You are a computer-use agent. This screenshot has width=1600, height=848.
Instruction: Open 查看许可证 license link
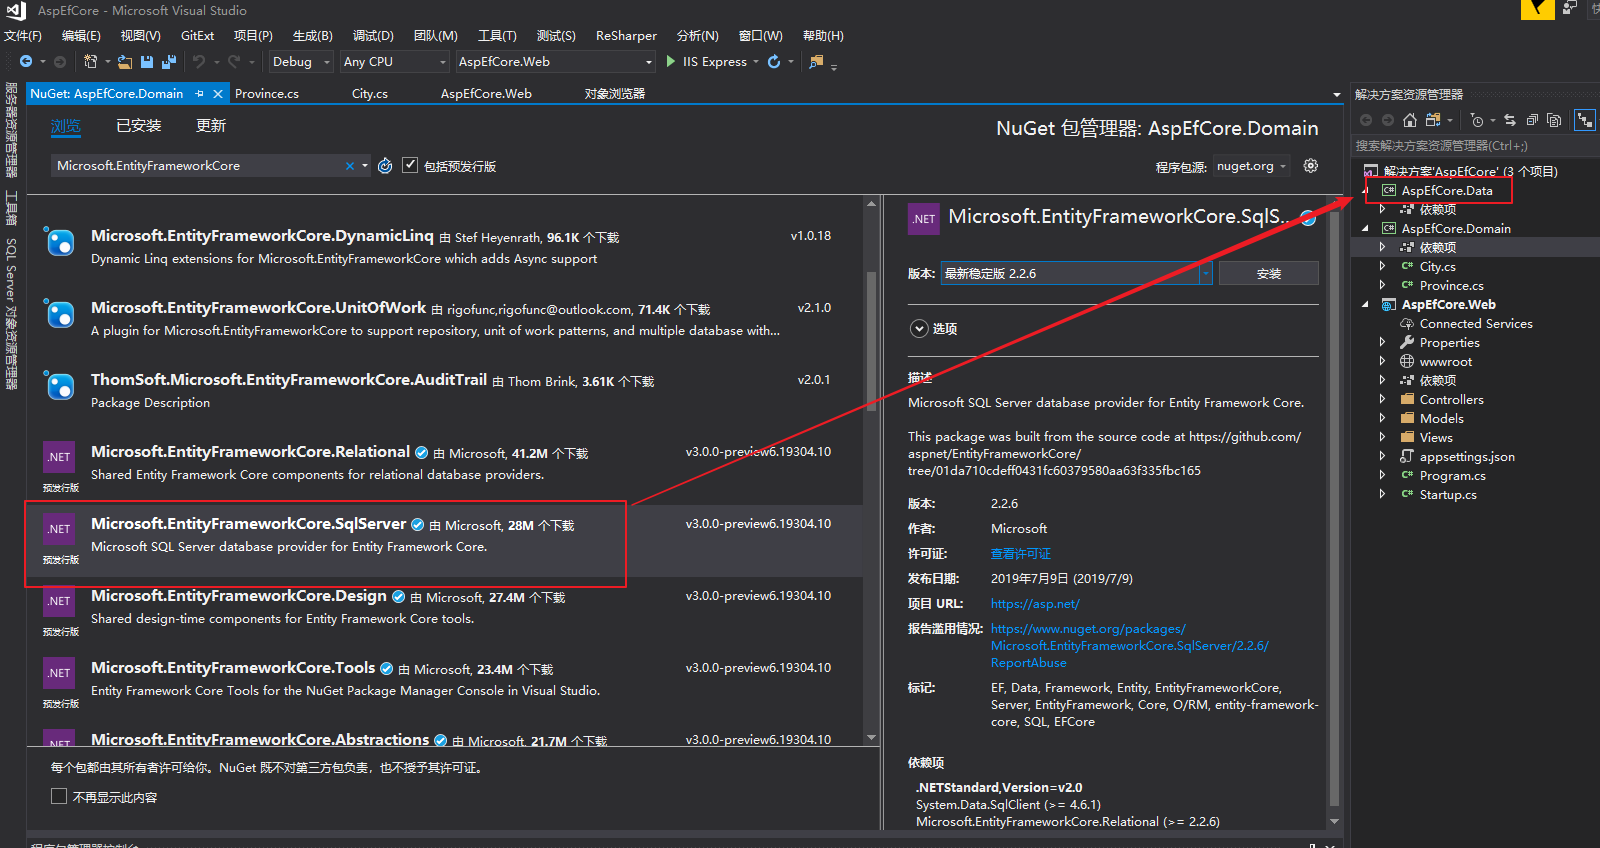click(x=1021, y=554)
